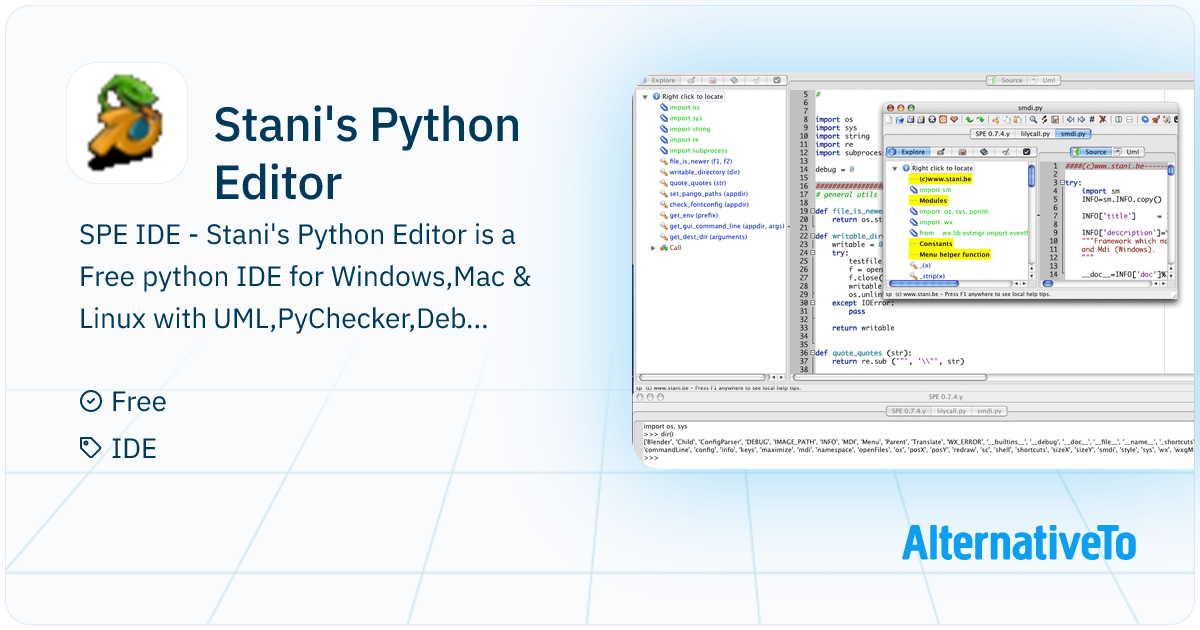The height and width of the screenshot is (630, 1200).
Task: Click the indent-left arrow icon in toolbar
Action: (1070, 119)
